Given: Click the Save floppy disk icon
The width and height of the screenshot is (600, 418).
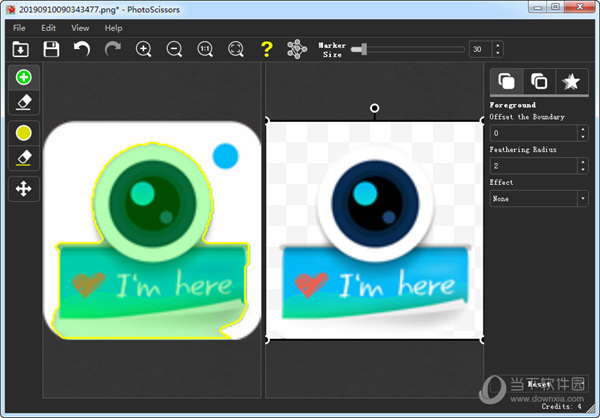Looking at the screenshot, I should tap(51, 49).
